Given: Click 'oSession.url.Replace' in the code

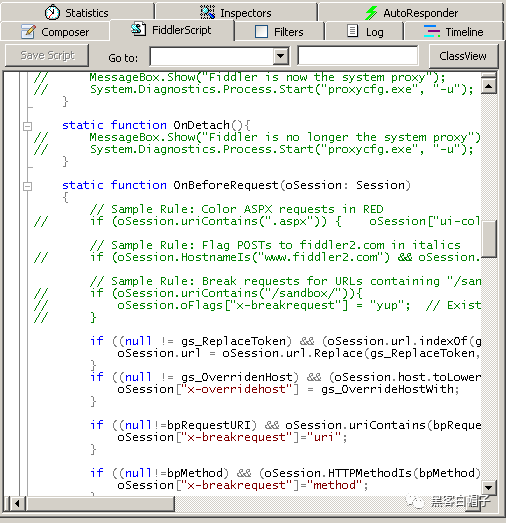Looking at the screenshot, I should point(292,353).
